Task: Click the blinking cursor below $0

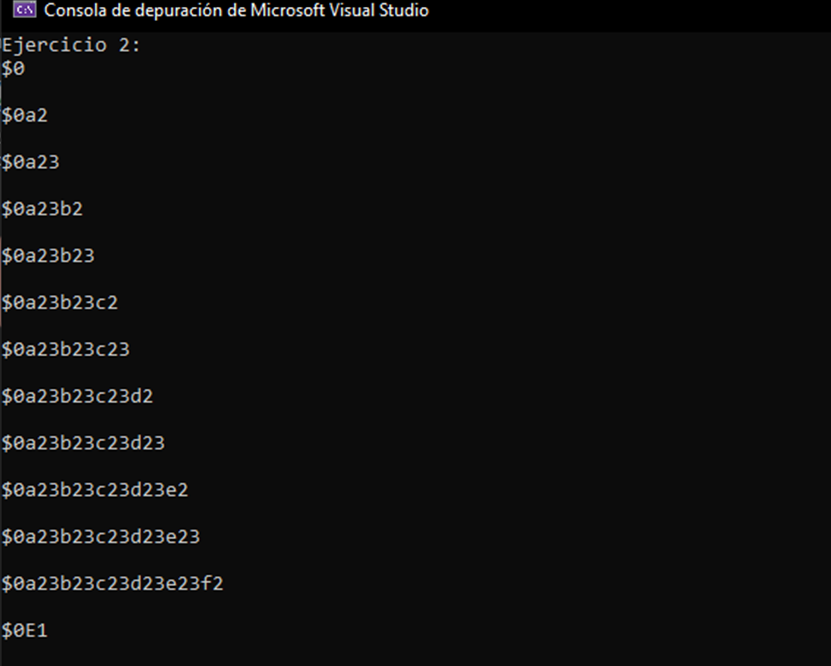Action: 3,91
